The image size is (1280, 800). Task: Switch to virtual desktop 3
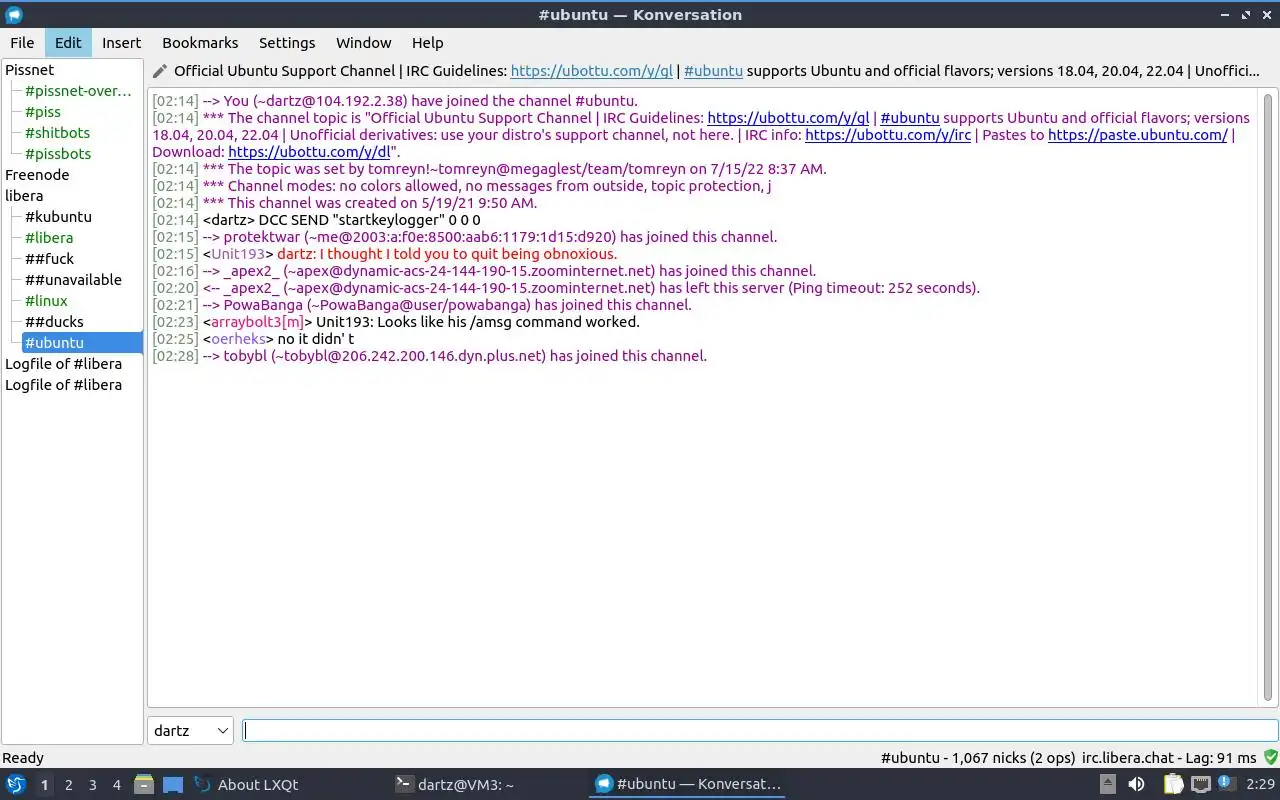point(93,785)
